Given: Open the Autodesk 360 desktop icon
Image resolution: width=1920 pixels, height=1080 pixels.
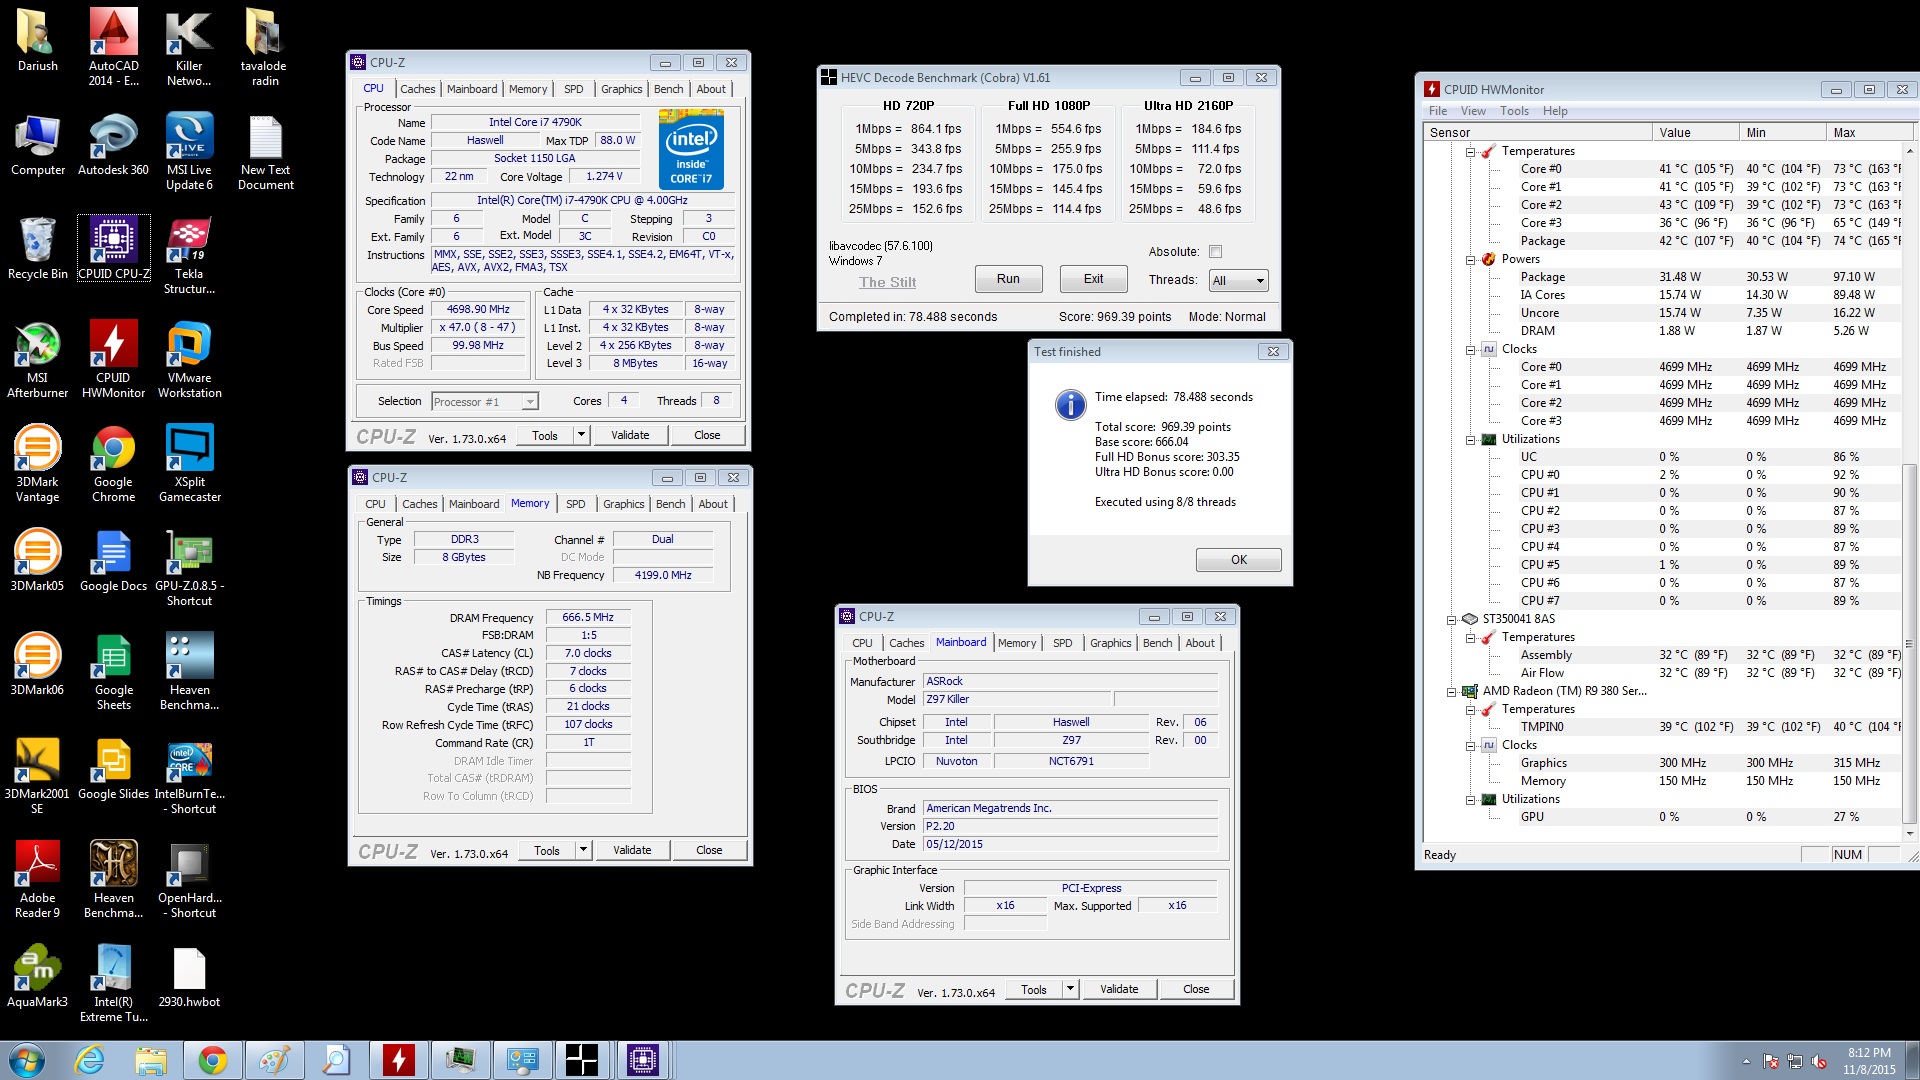Looking at the screenshot, I should (x=113, y=145).
